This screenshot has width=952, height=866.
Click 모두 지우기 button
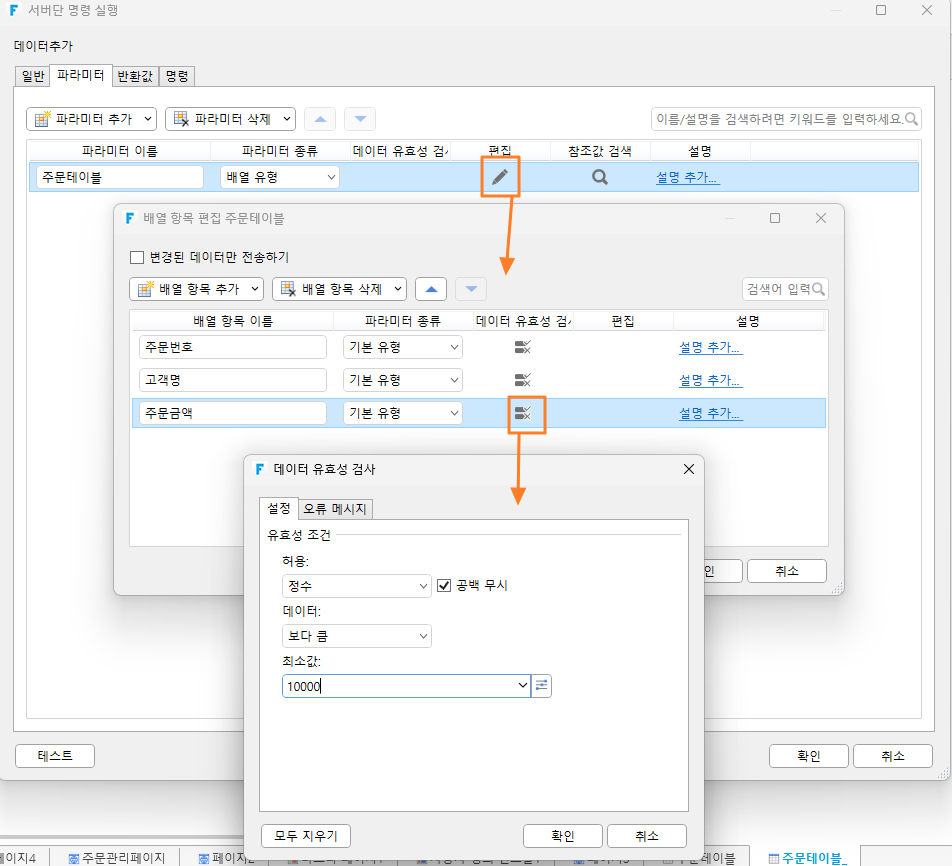306,836
